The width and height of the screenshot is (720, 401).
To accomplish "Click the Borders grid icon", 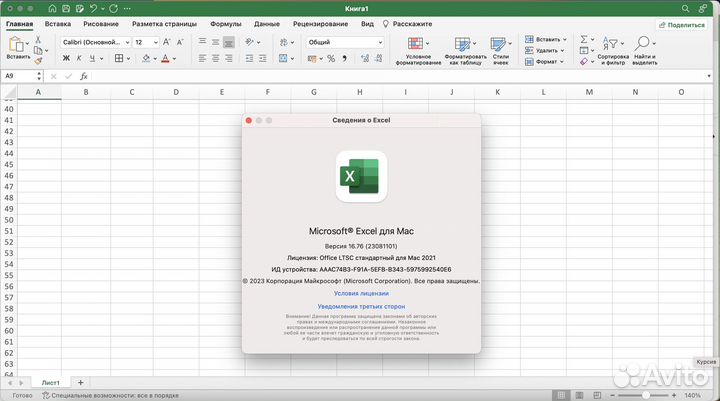I will (119, 58).
